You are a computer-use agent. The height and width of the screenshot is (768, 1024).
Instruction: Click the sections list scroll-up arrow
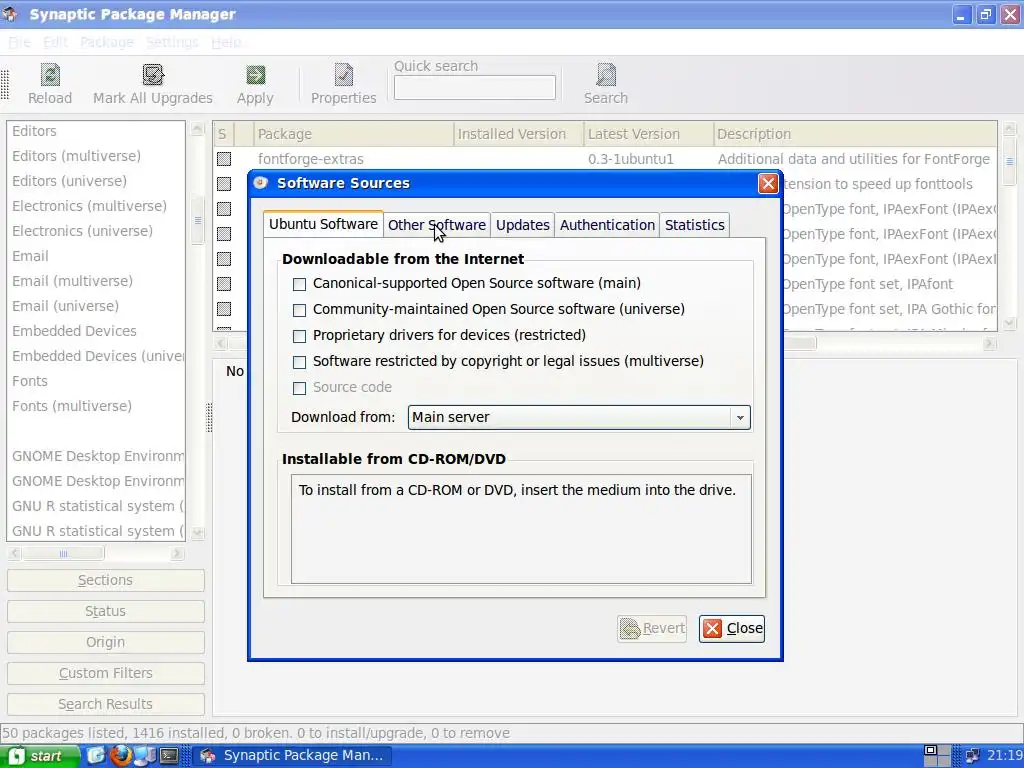[197, 129]
